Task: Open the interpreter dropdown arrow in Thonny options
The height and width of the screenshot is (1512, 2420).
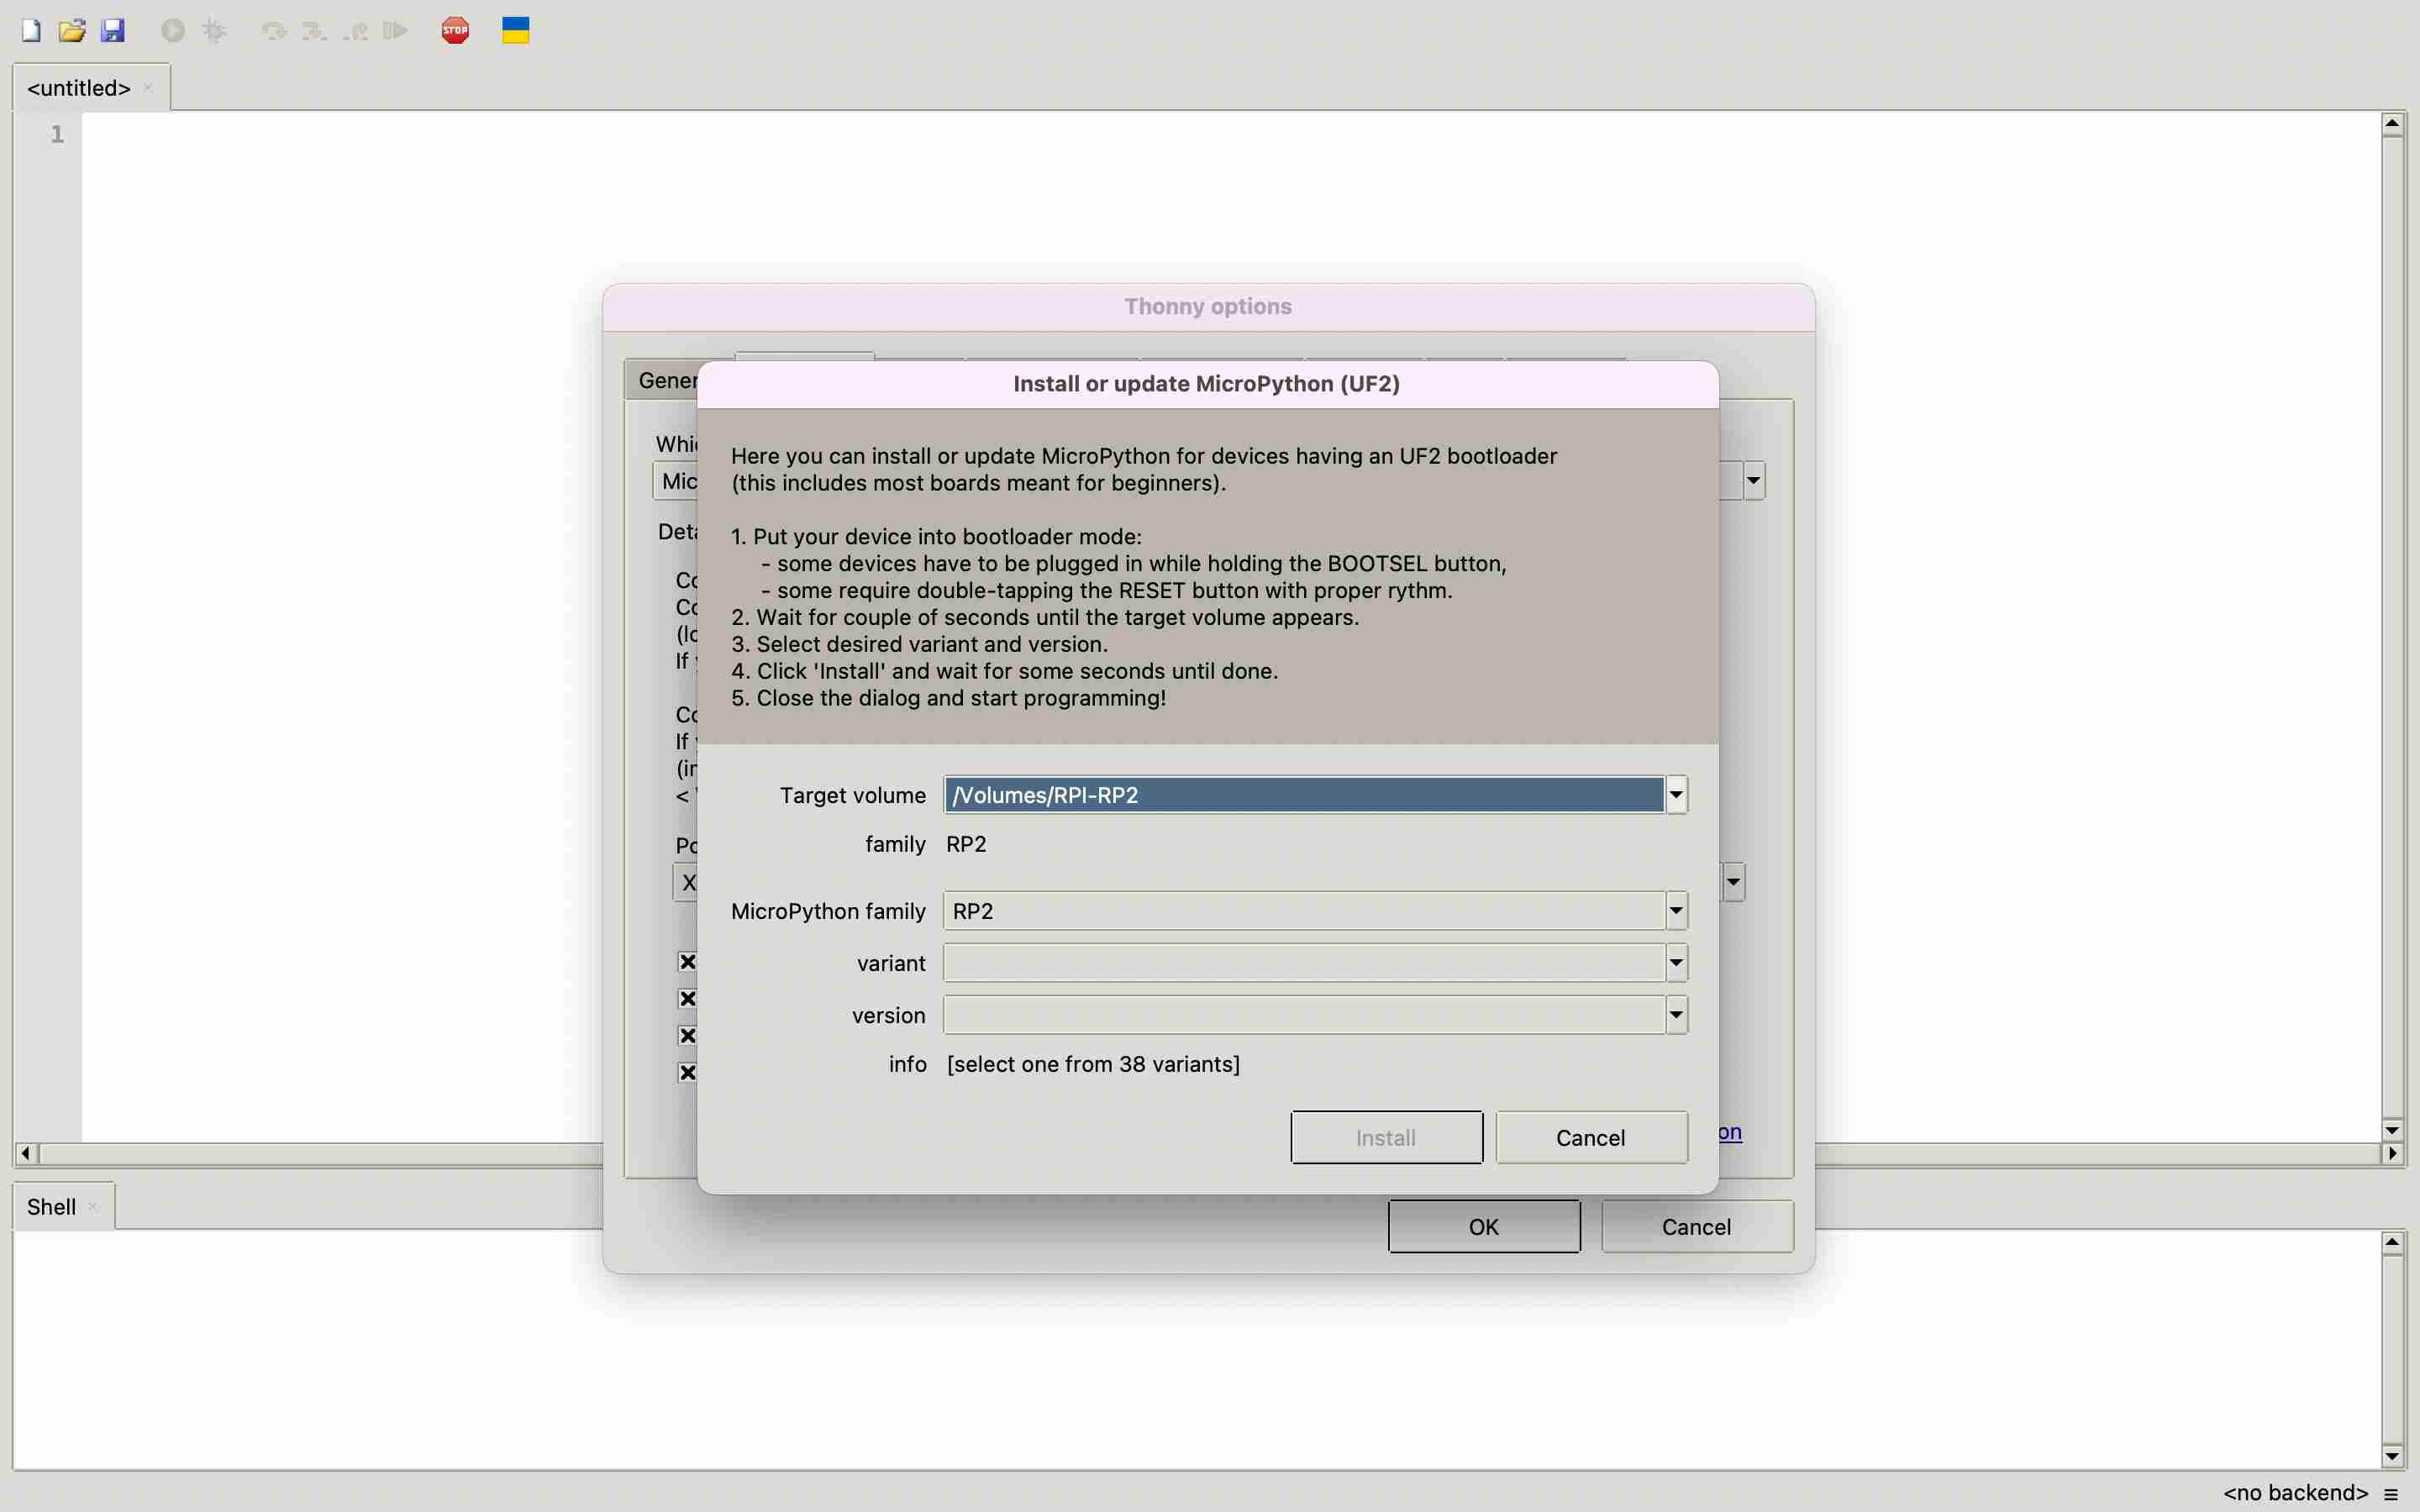Action: point(1753,481)
